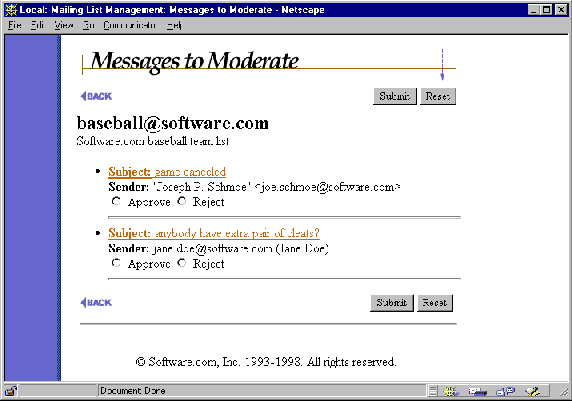Open the Help menu
Image resolution: width=572 pixels, height=401 pixels.
174,25
